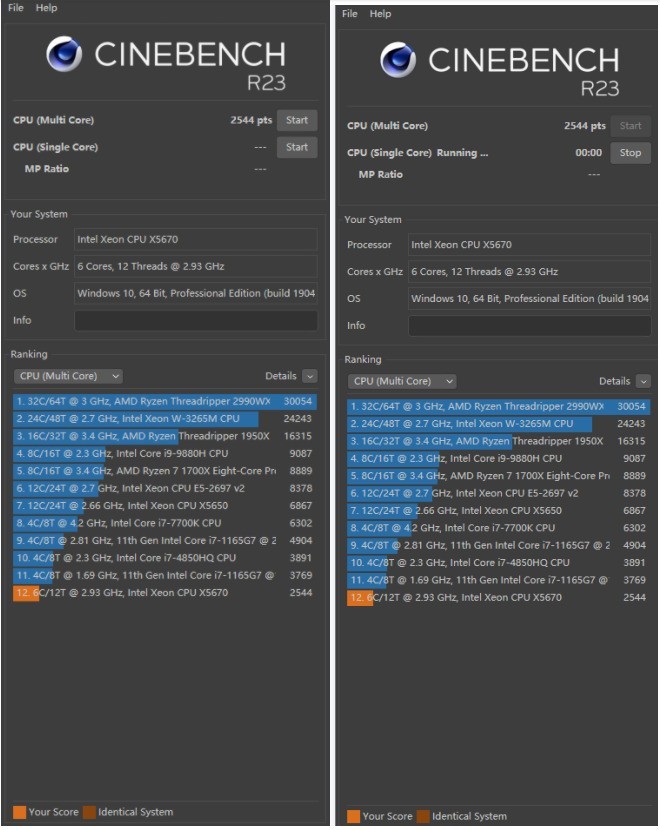Expand the Details arrow in left window
Image resolution: width=660 pixels, height=830 pixels.
[309, 376]
